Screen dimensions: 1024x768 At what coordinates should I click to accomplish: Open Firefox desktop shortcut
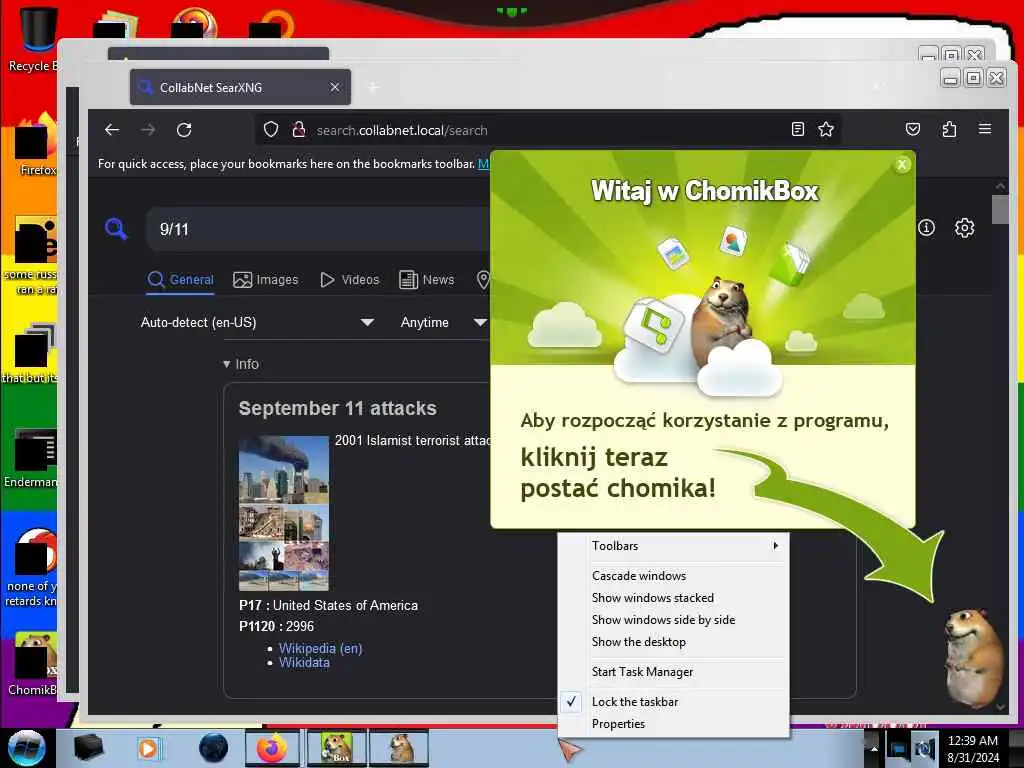pyautogui.click(x=36, y=145)
